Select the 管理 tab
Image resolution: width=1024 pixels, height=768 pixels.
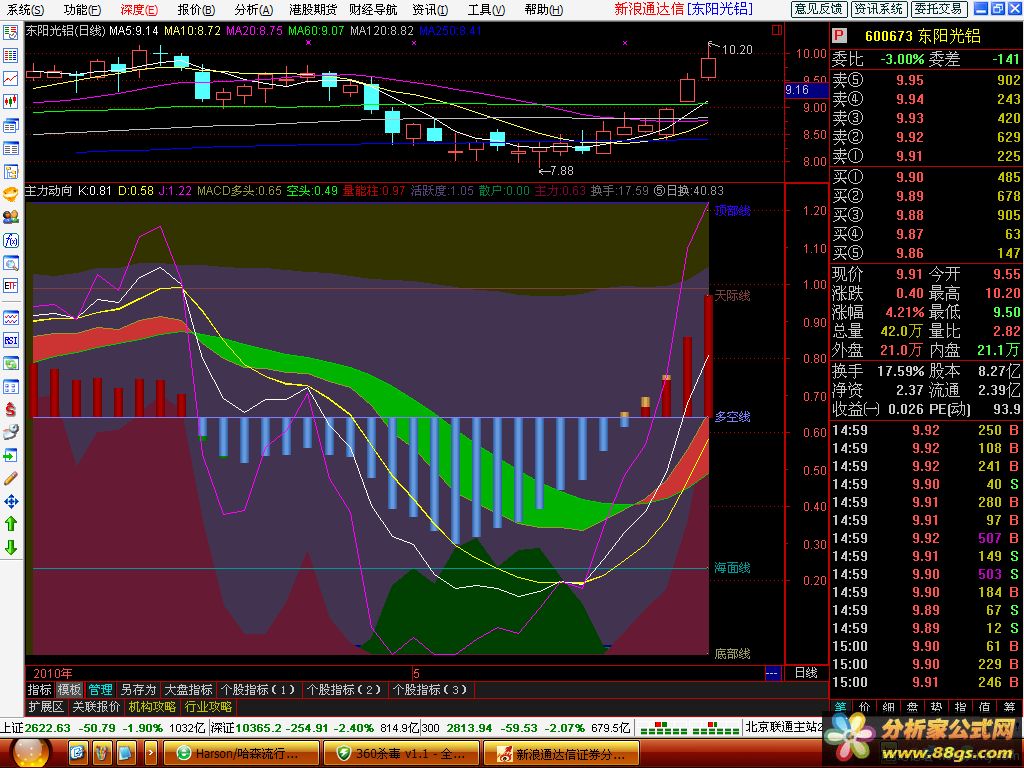(100, 690)
